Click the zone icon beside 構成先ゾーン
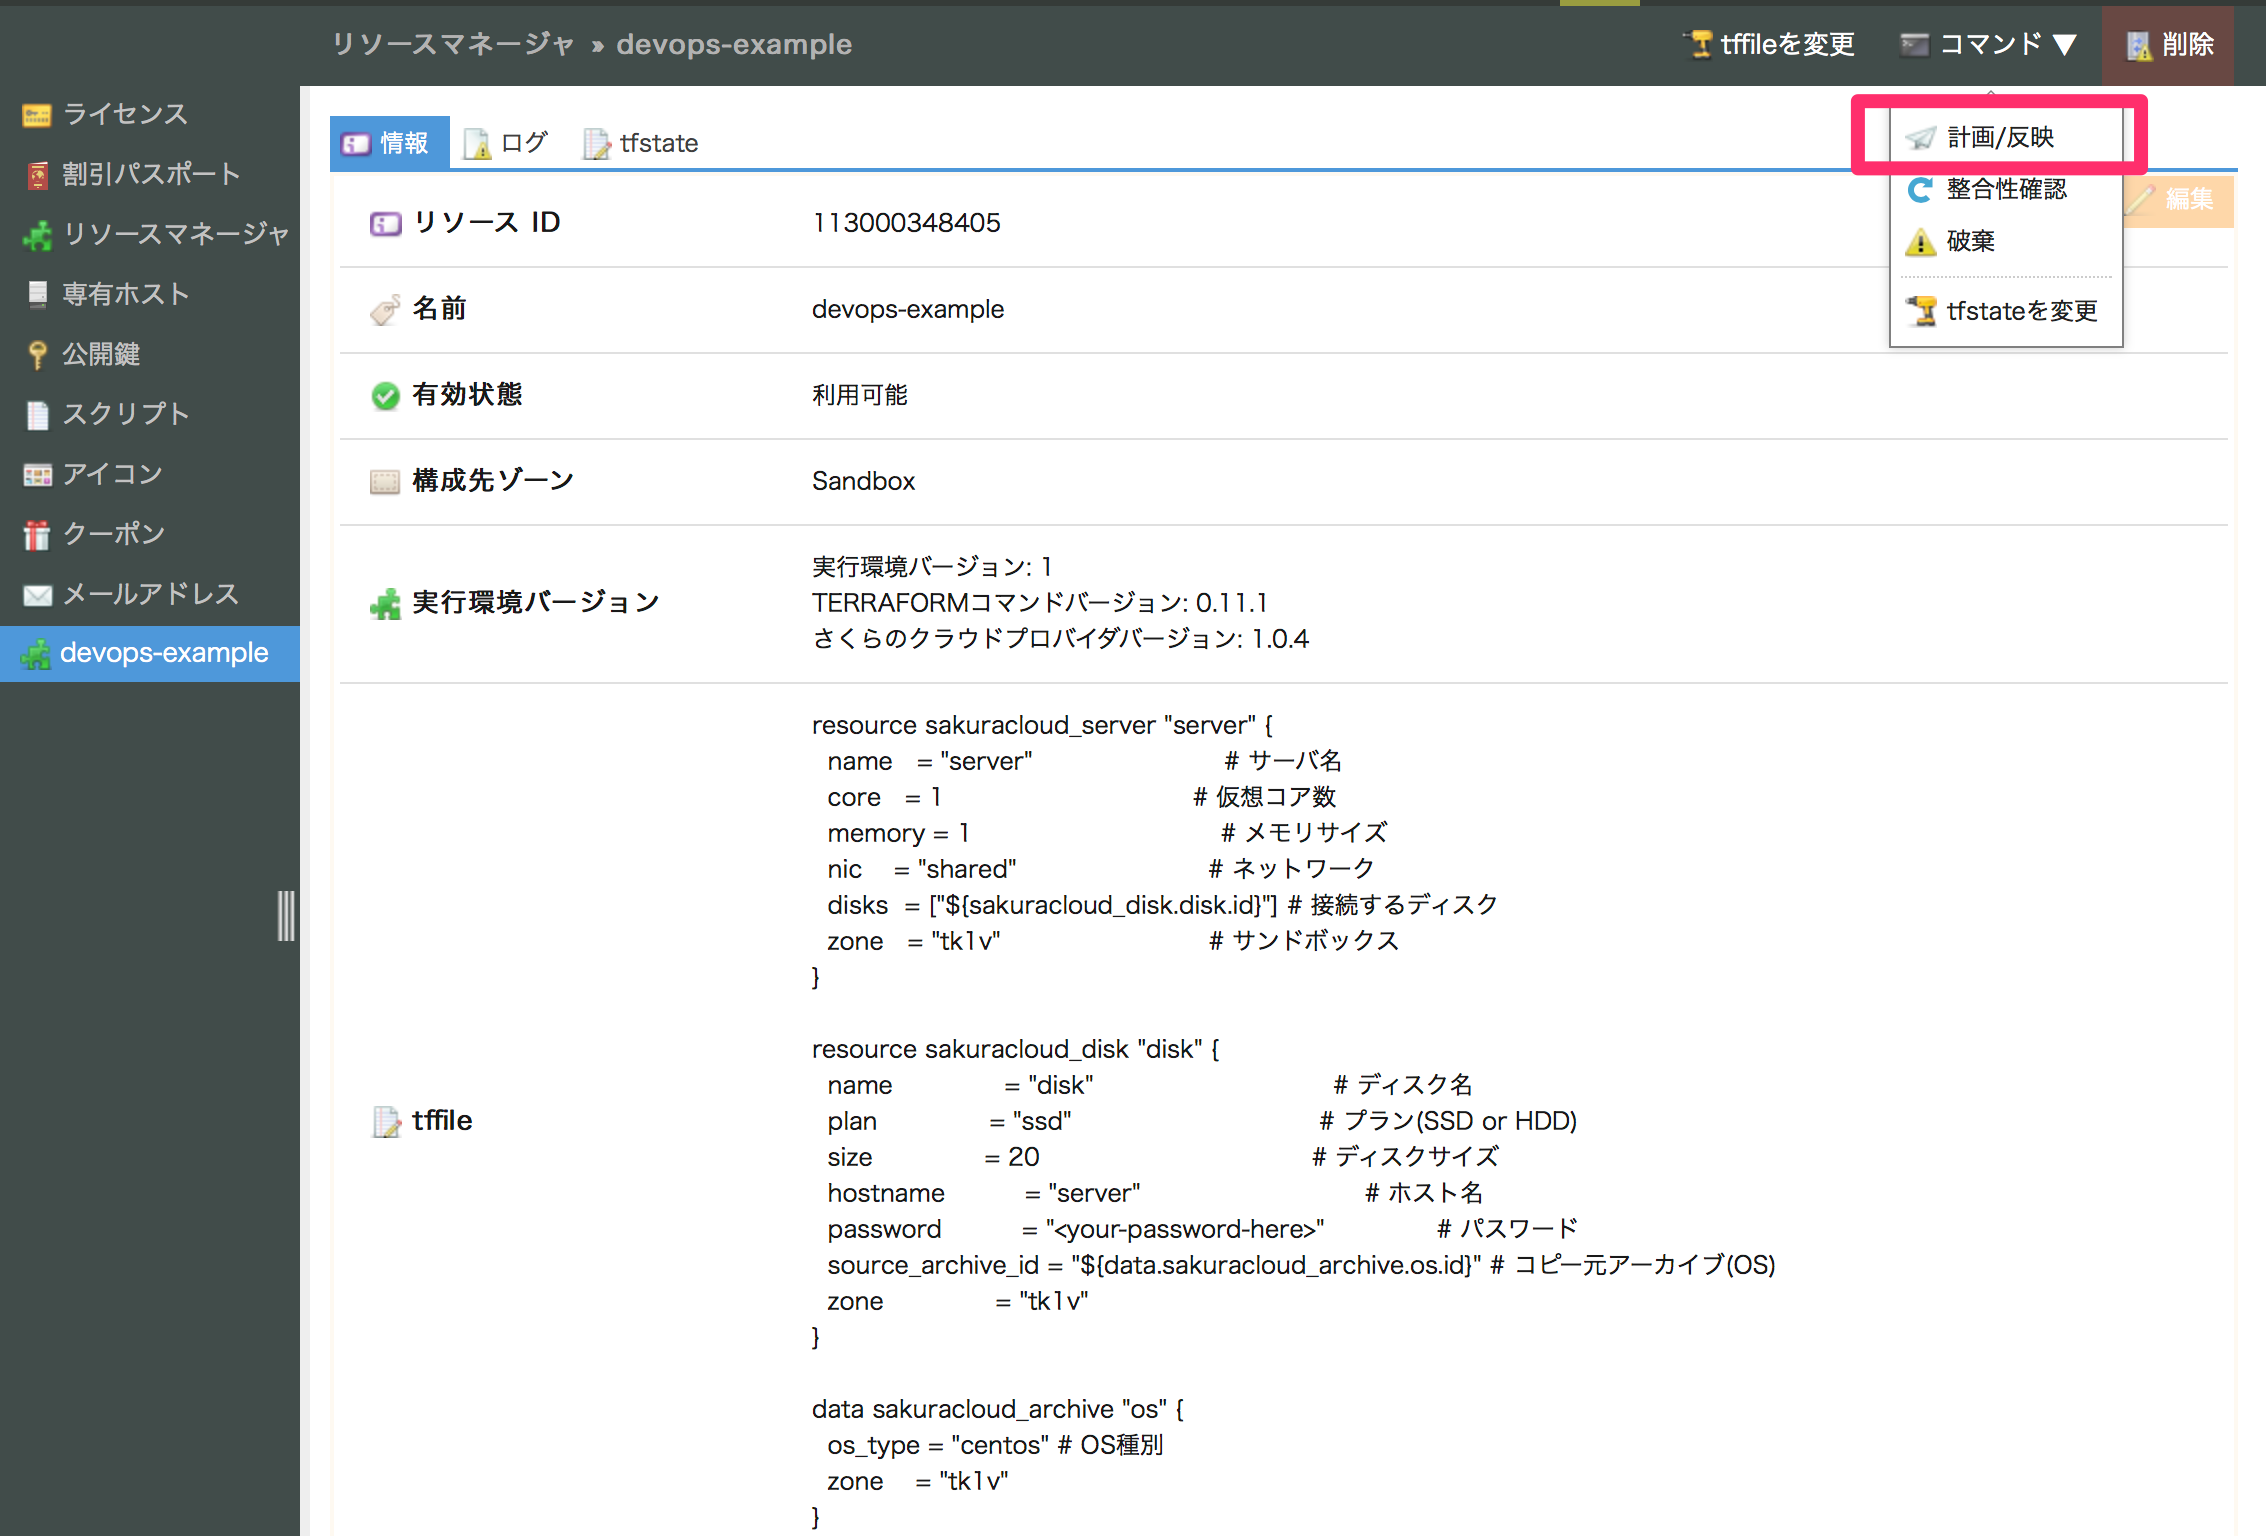The width and height of the screenshot is (2266, 1536). coord(385,482)
